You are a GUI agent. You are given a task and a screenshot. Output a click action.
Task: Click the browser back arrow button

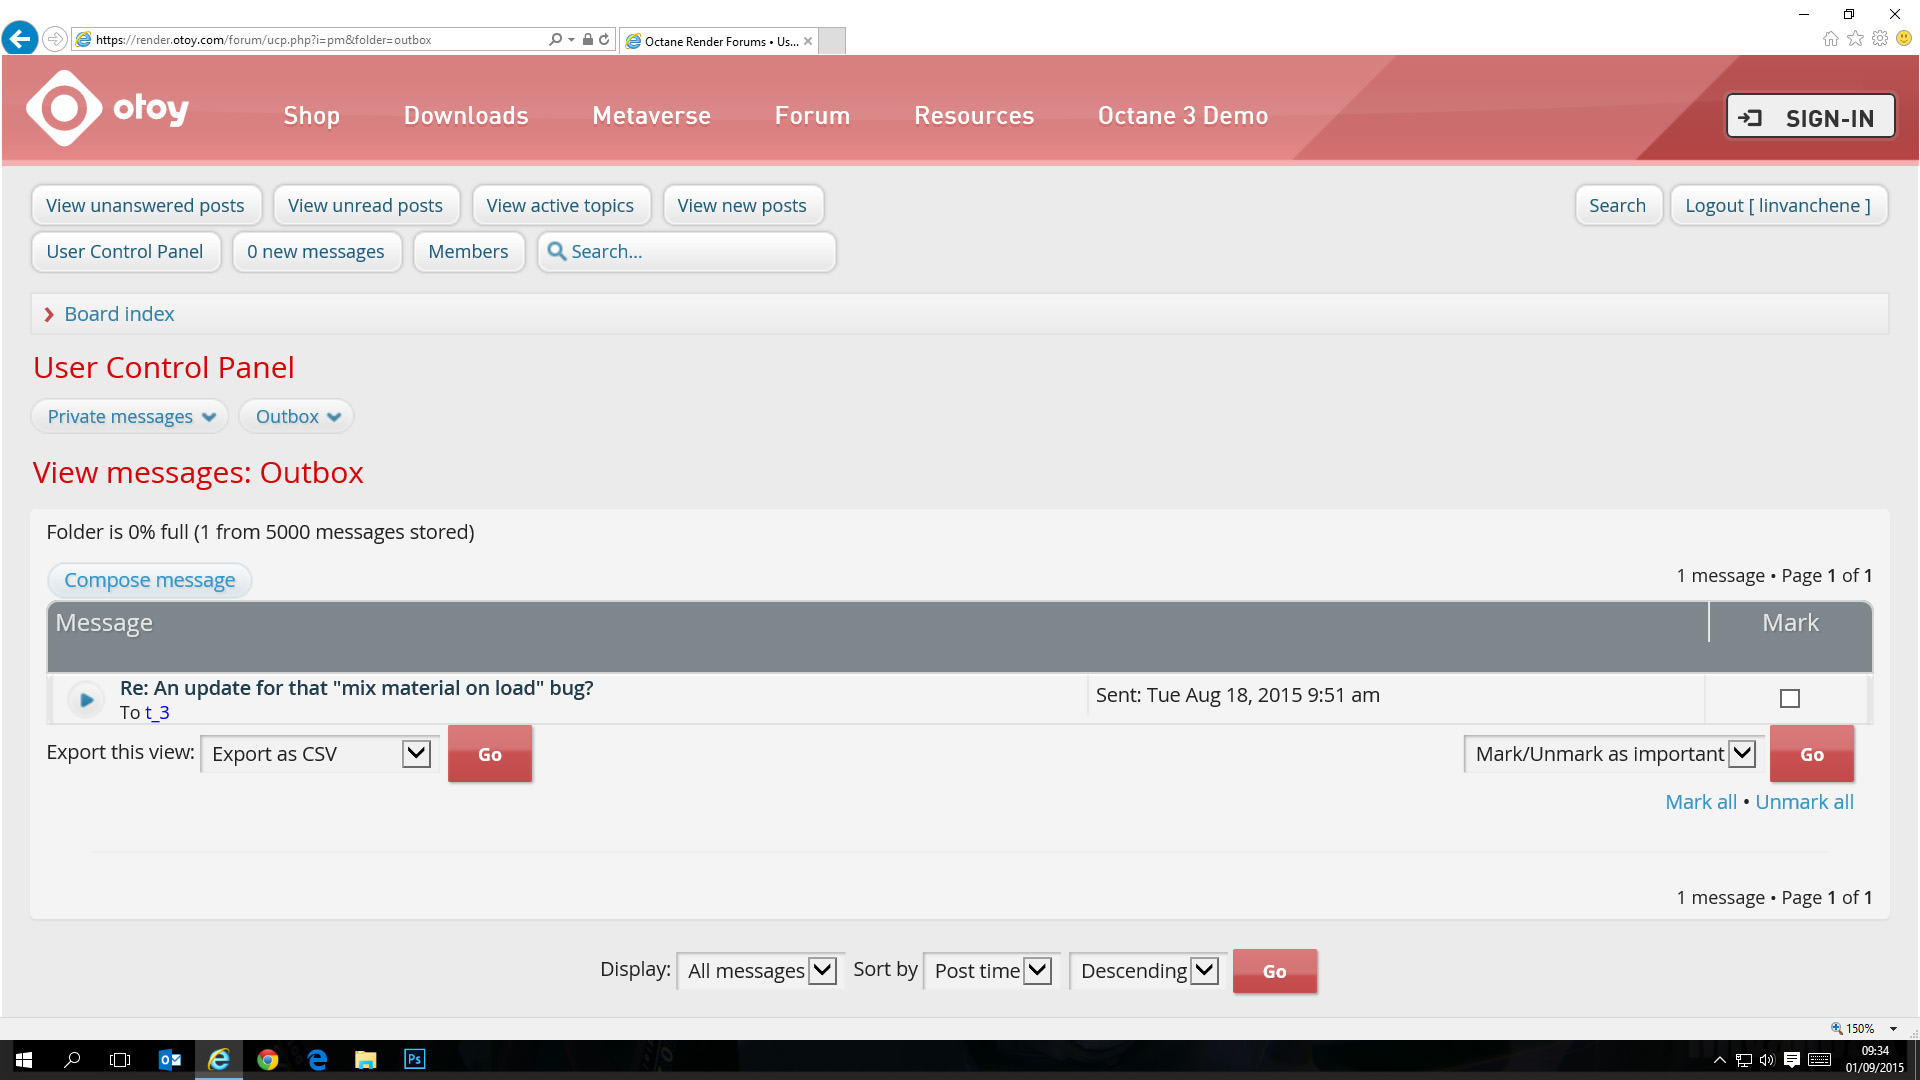(20, 39)
